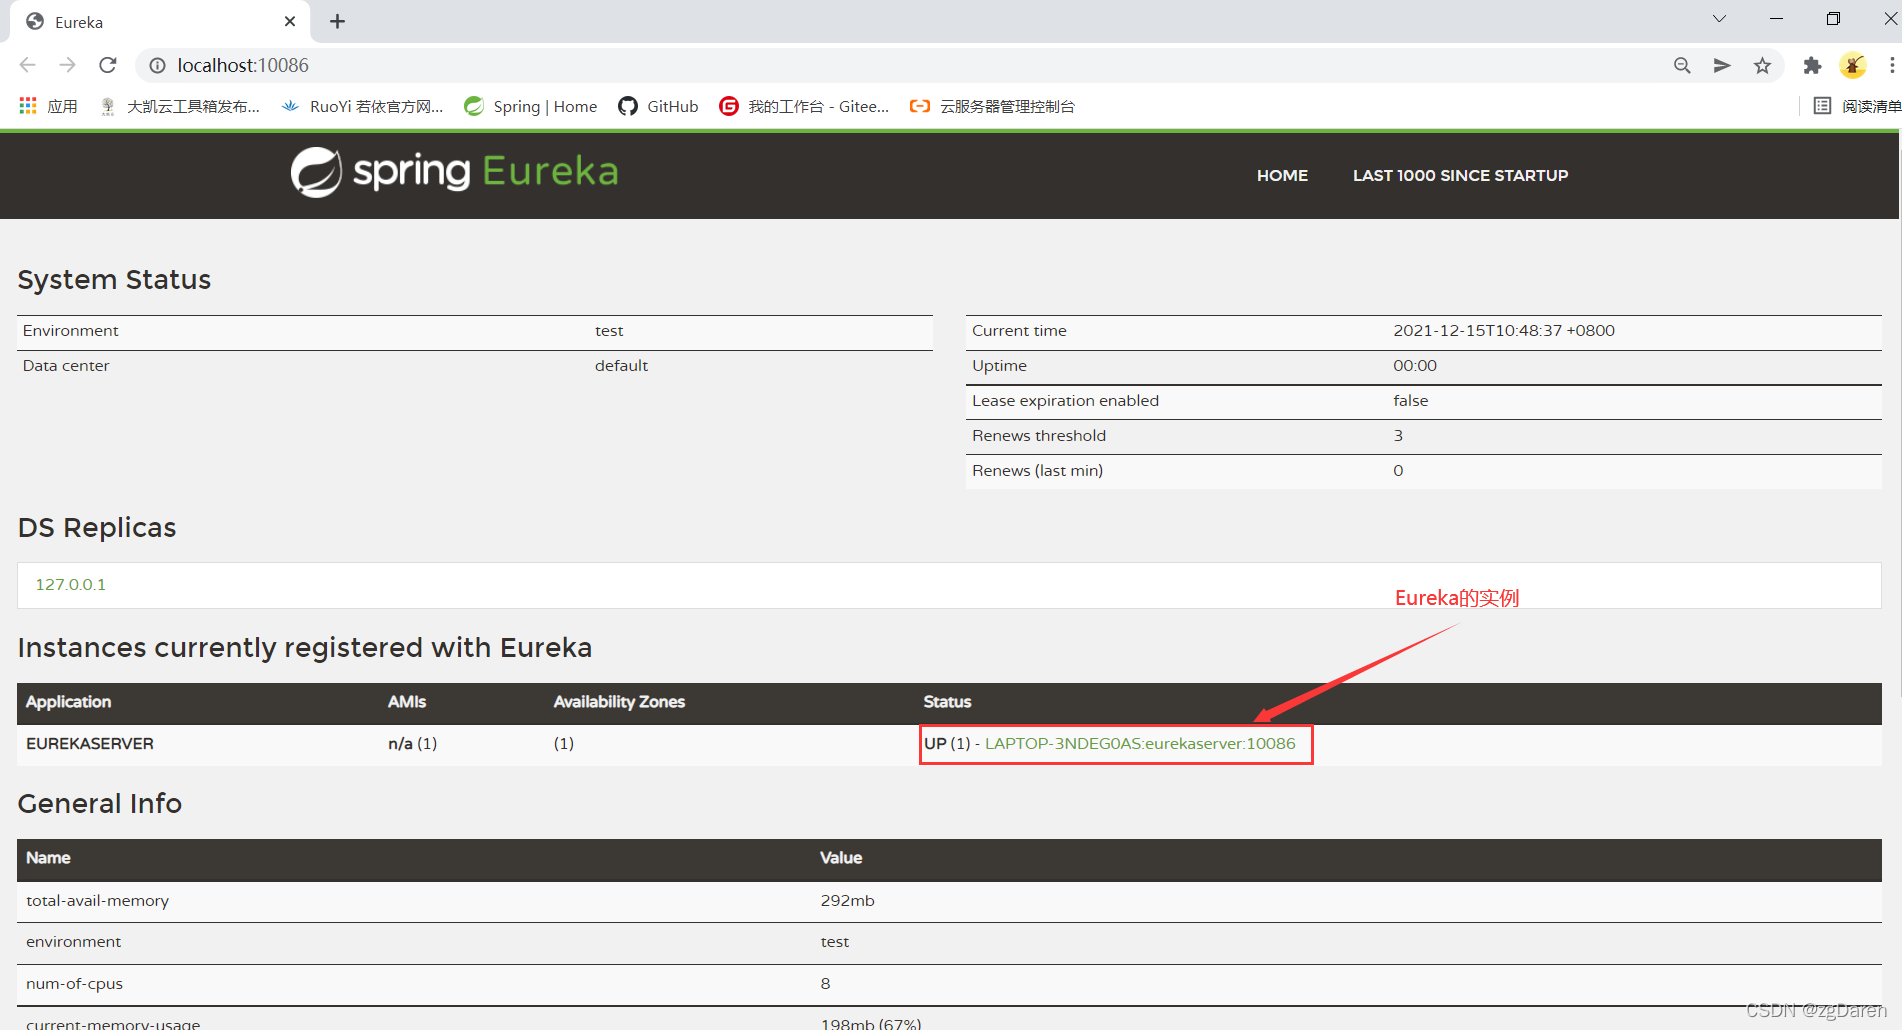Click the share page arrow icon
Viewport: 1902px width, 1030px height.
pos(1722,65)
